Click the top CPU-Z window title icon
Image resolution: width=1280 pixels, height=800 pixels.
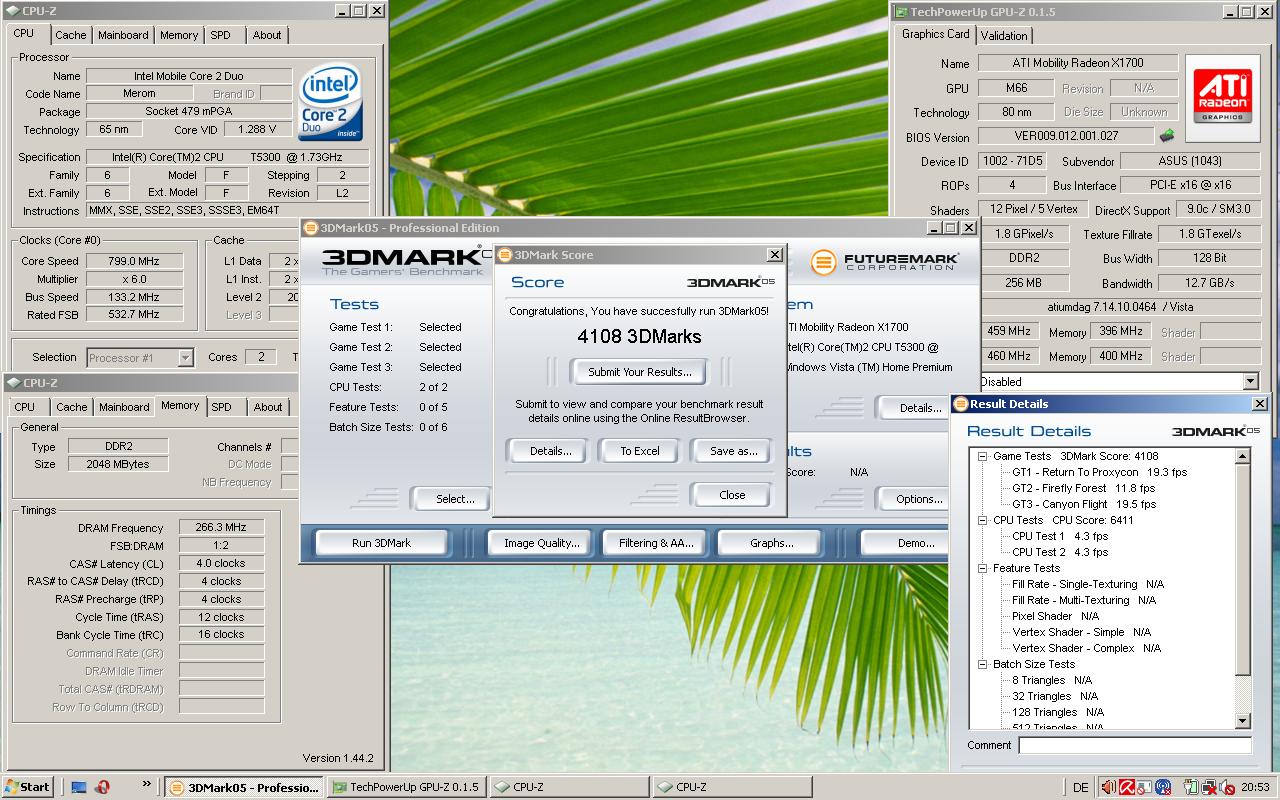click(x=12, y=11)
